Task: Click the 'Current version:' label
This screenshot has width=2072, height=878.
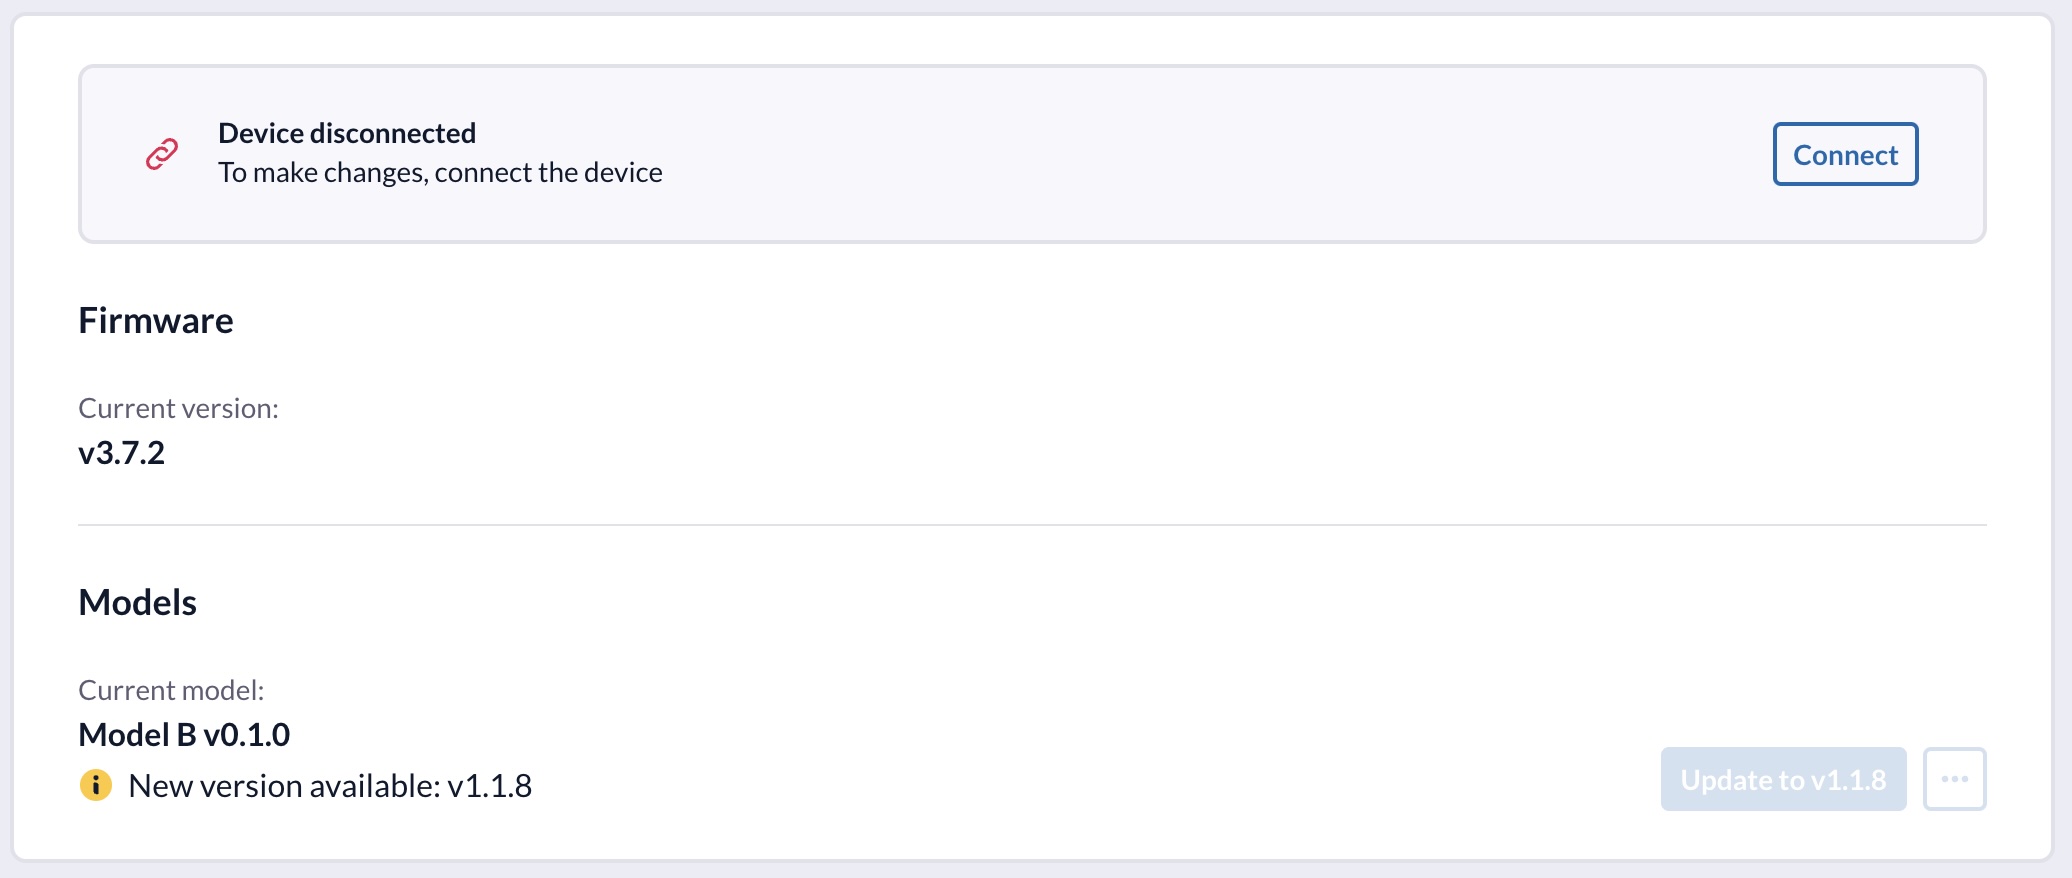Action: 178,408
